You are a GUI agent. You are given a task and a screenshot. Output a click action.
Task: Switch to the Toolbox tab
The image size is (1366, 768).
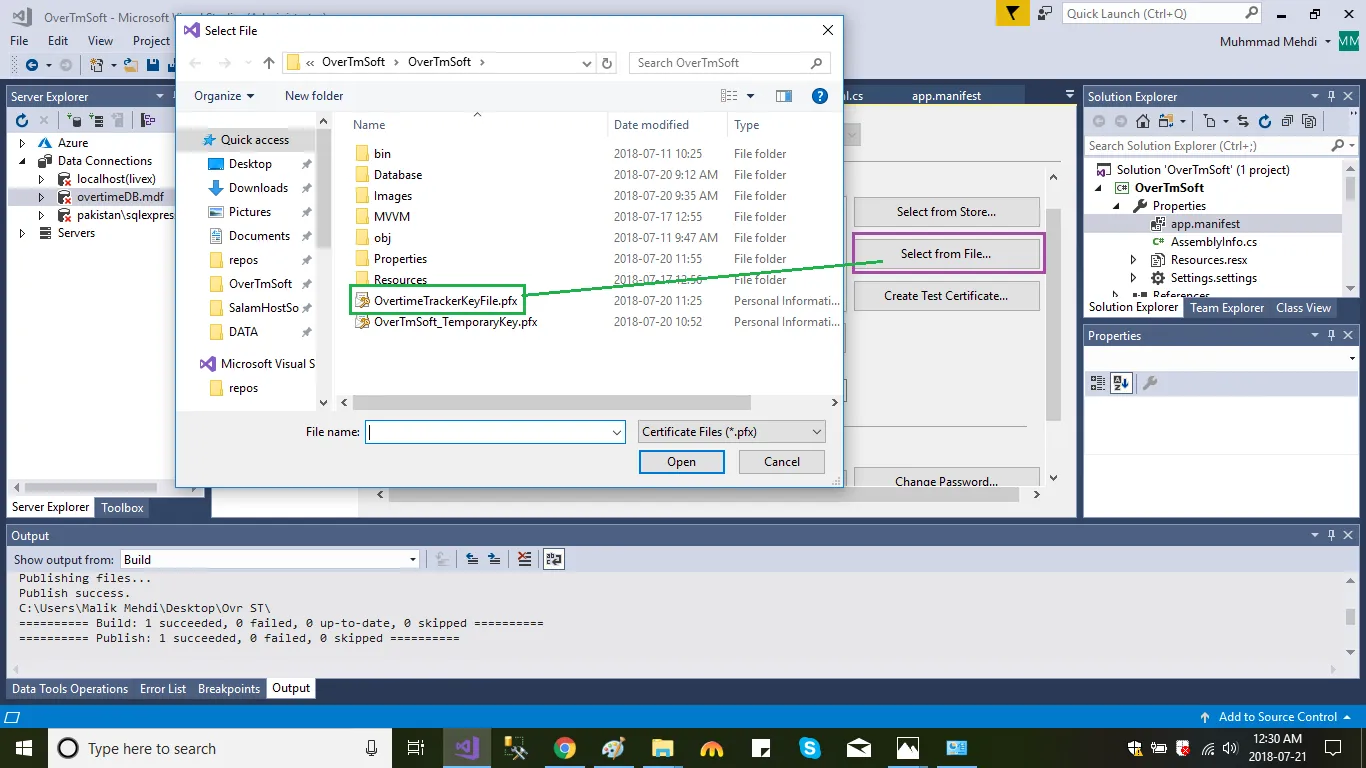[123, 508]
